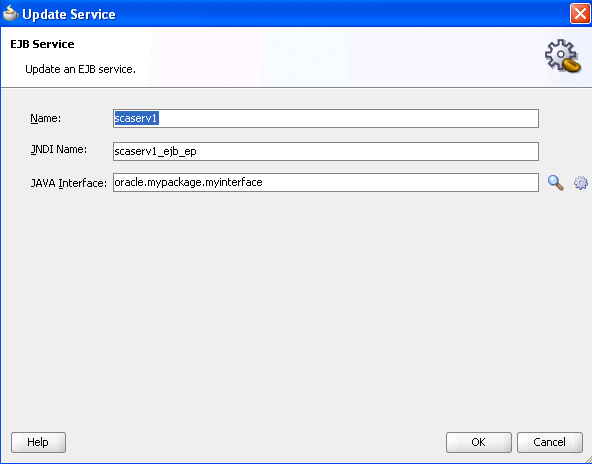
Task: Click the resize grip in dialog's bottom corner
Action: coord(586,458)
